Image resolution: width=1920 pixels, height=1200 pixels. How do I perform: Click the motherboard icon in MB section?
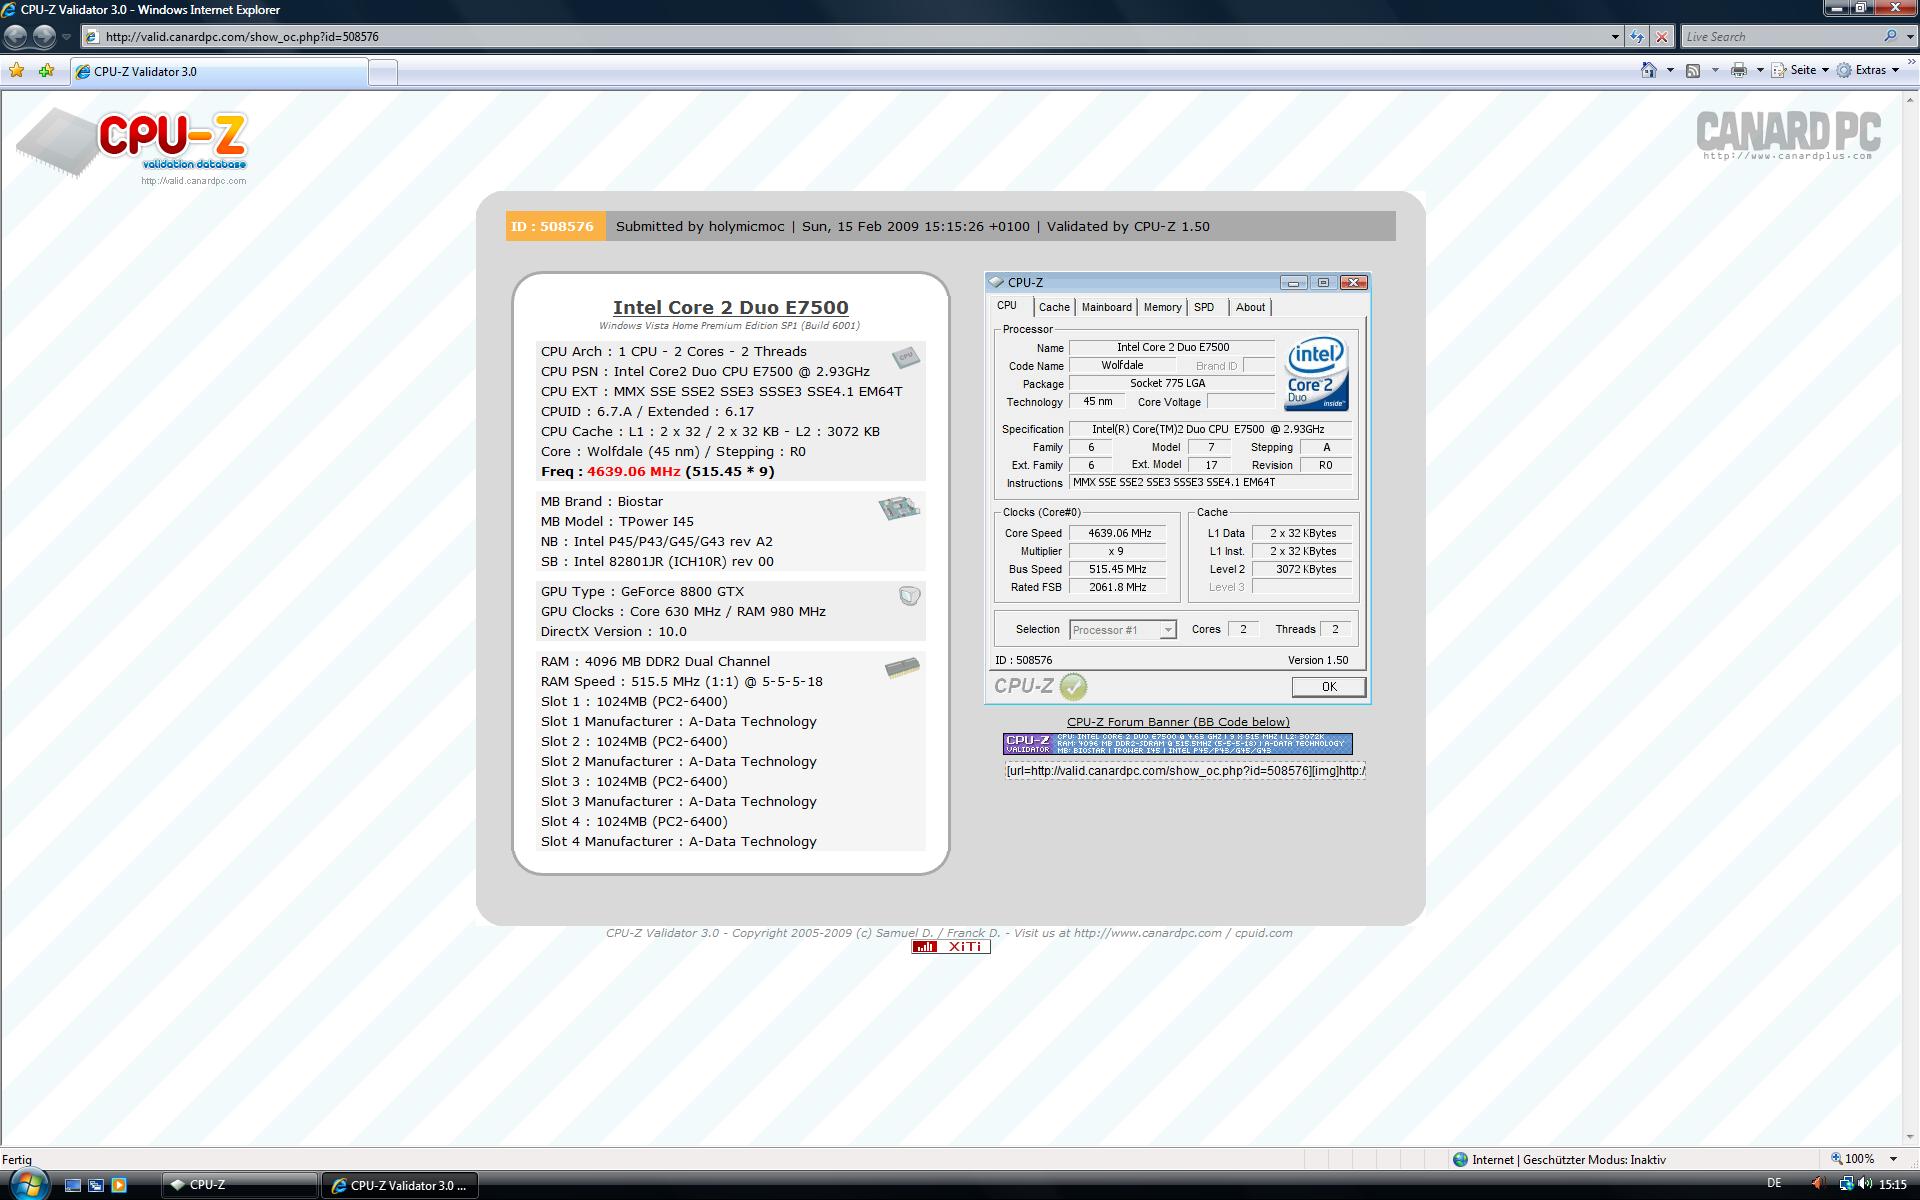[899, 508]
